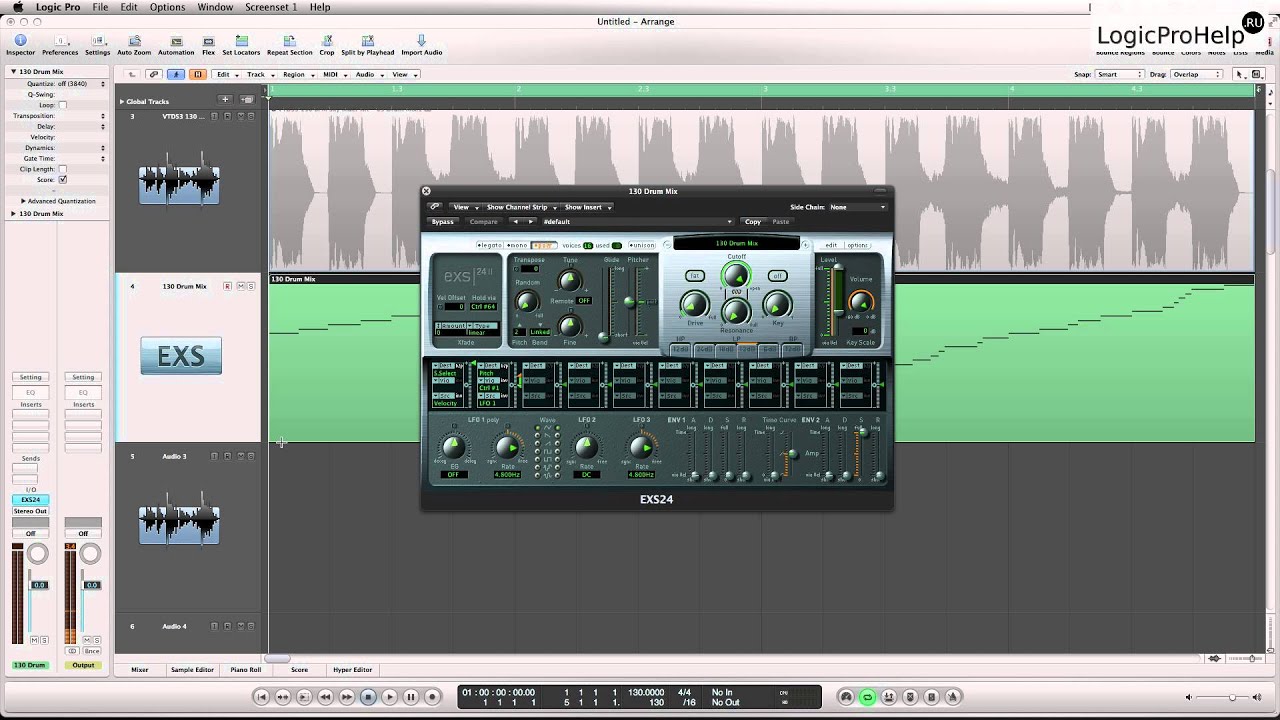Click the EXS24 instrument slot in I/O
1280x720 pixels.
30,500
